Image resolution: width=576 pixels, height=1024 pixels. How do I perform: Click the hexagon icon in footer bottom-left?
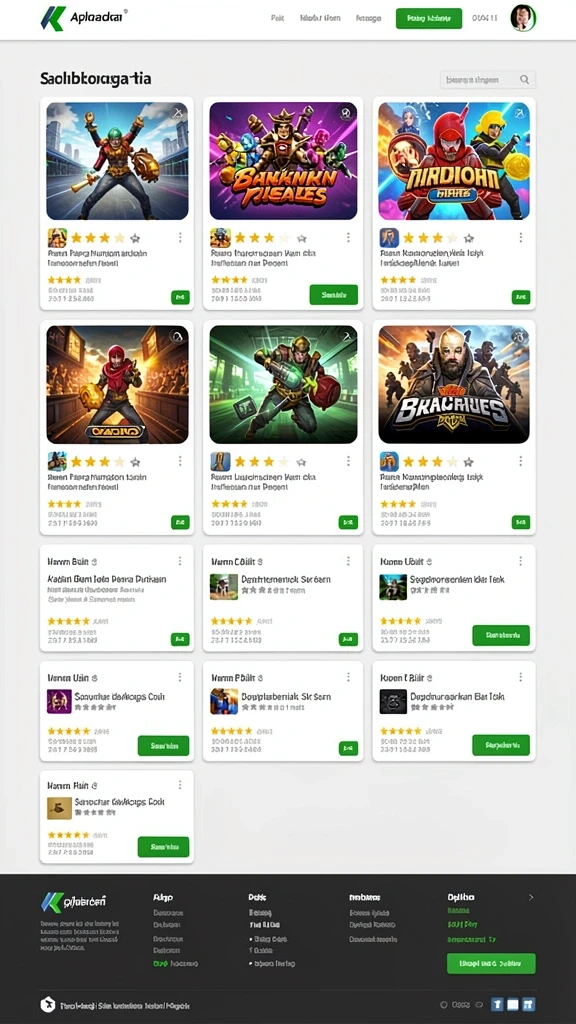47,1005
